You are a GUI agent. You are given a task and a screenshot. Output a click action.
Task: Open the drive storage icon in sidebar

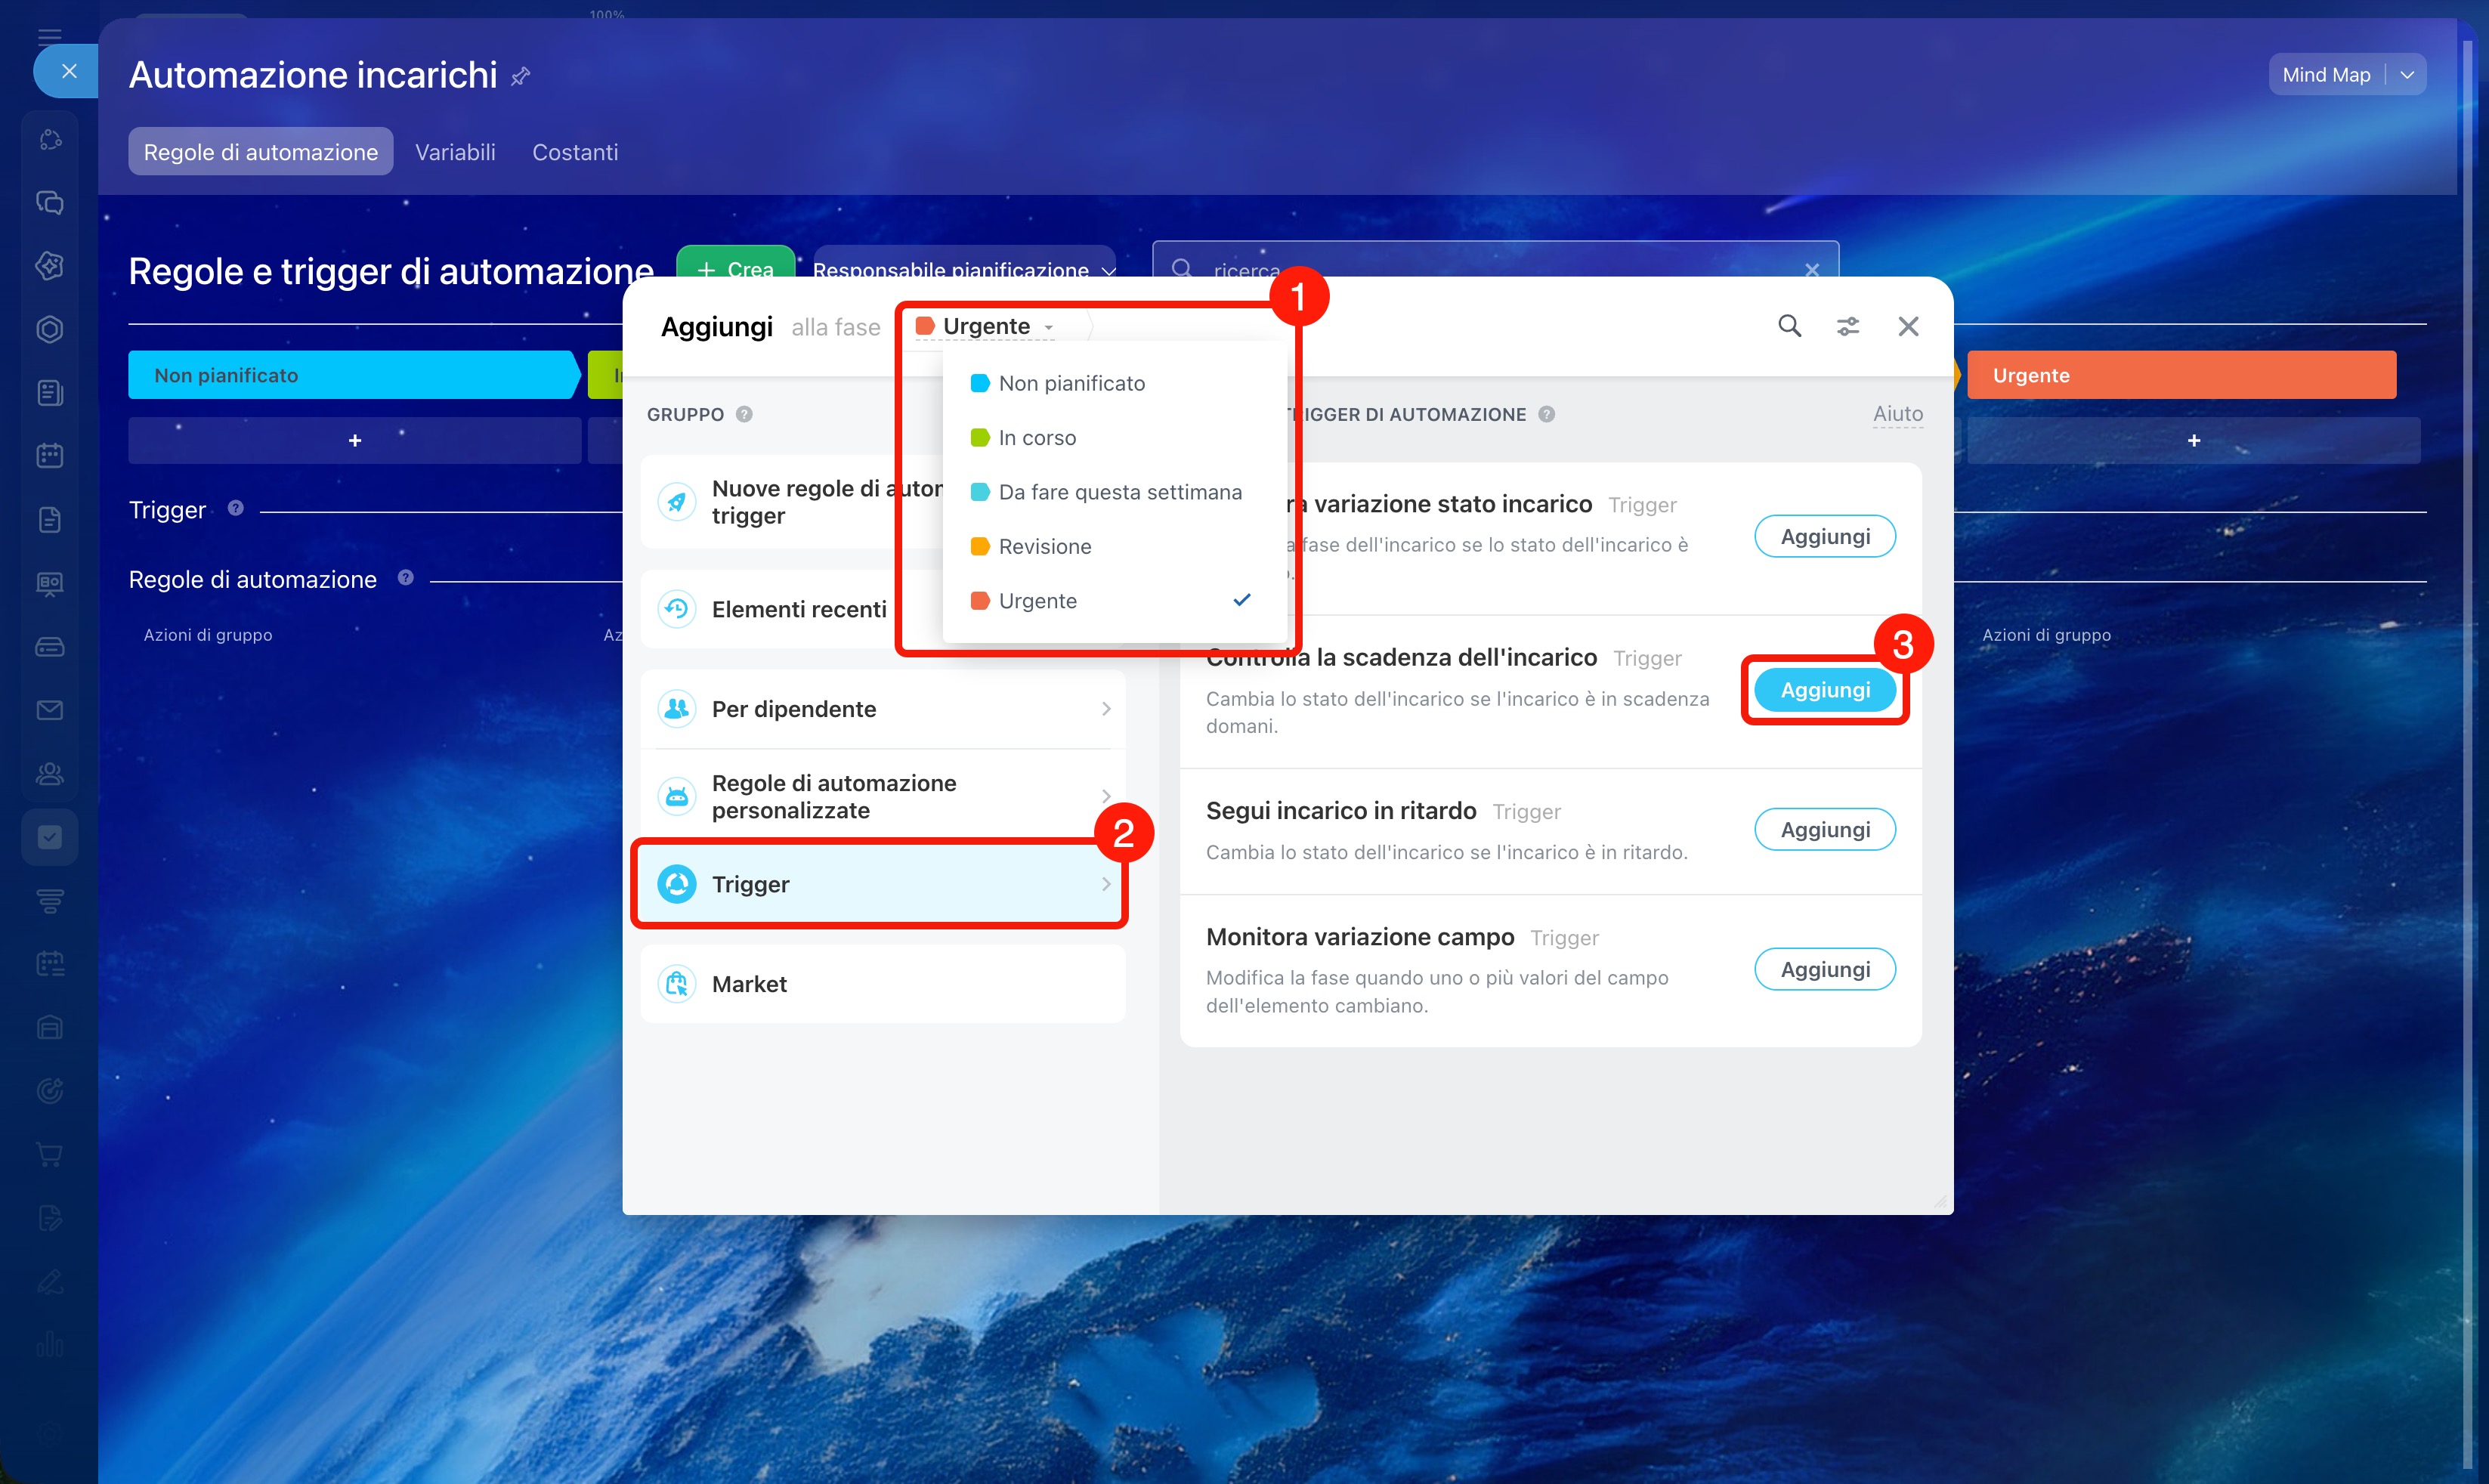coord(50,647)
